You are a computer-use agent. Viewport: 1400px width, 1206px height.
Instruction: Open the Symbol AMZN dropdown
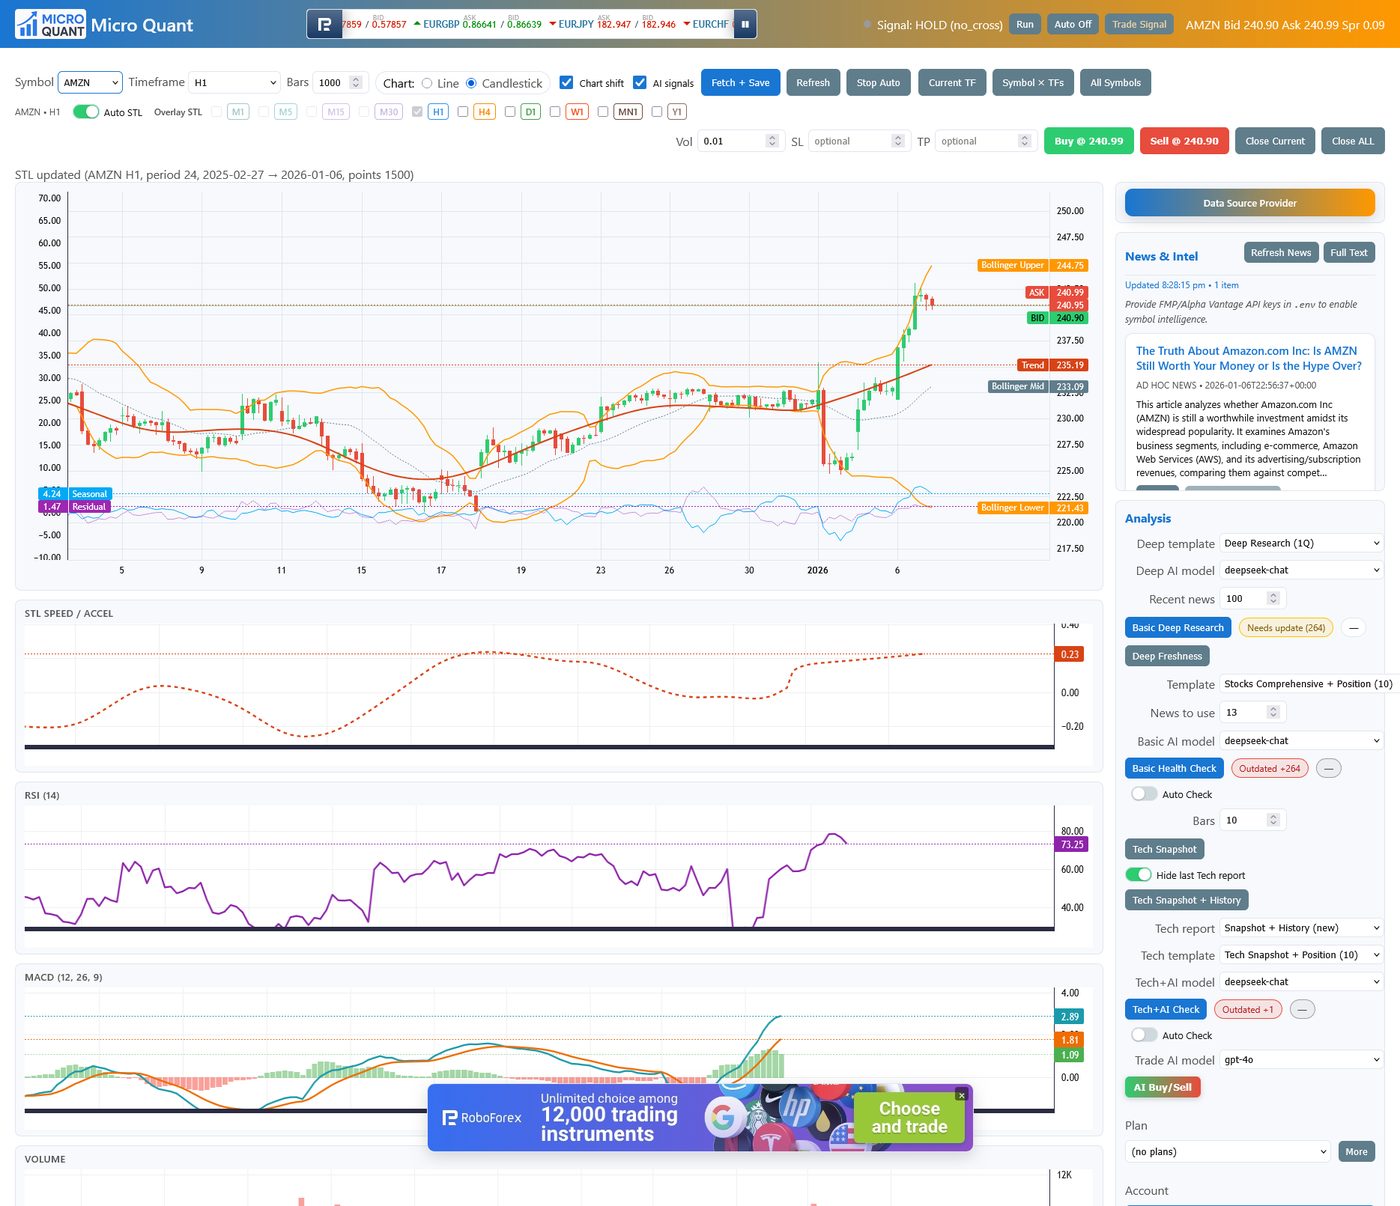tap(90, 82)
